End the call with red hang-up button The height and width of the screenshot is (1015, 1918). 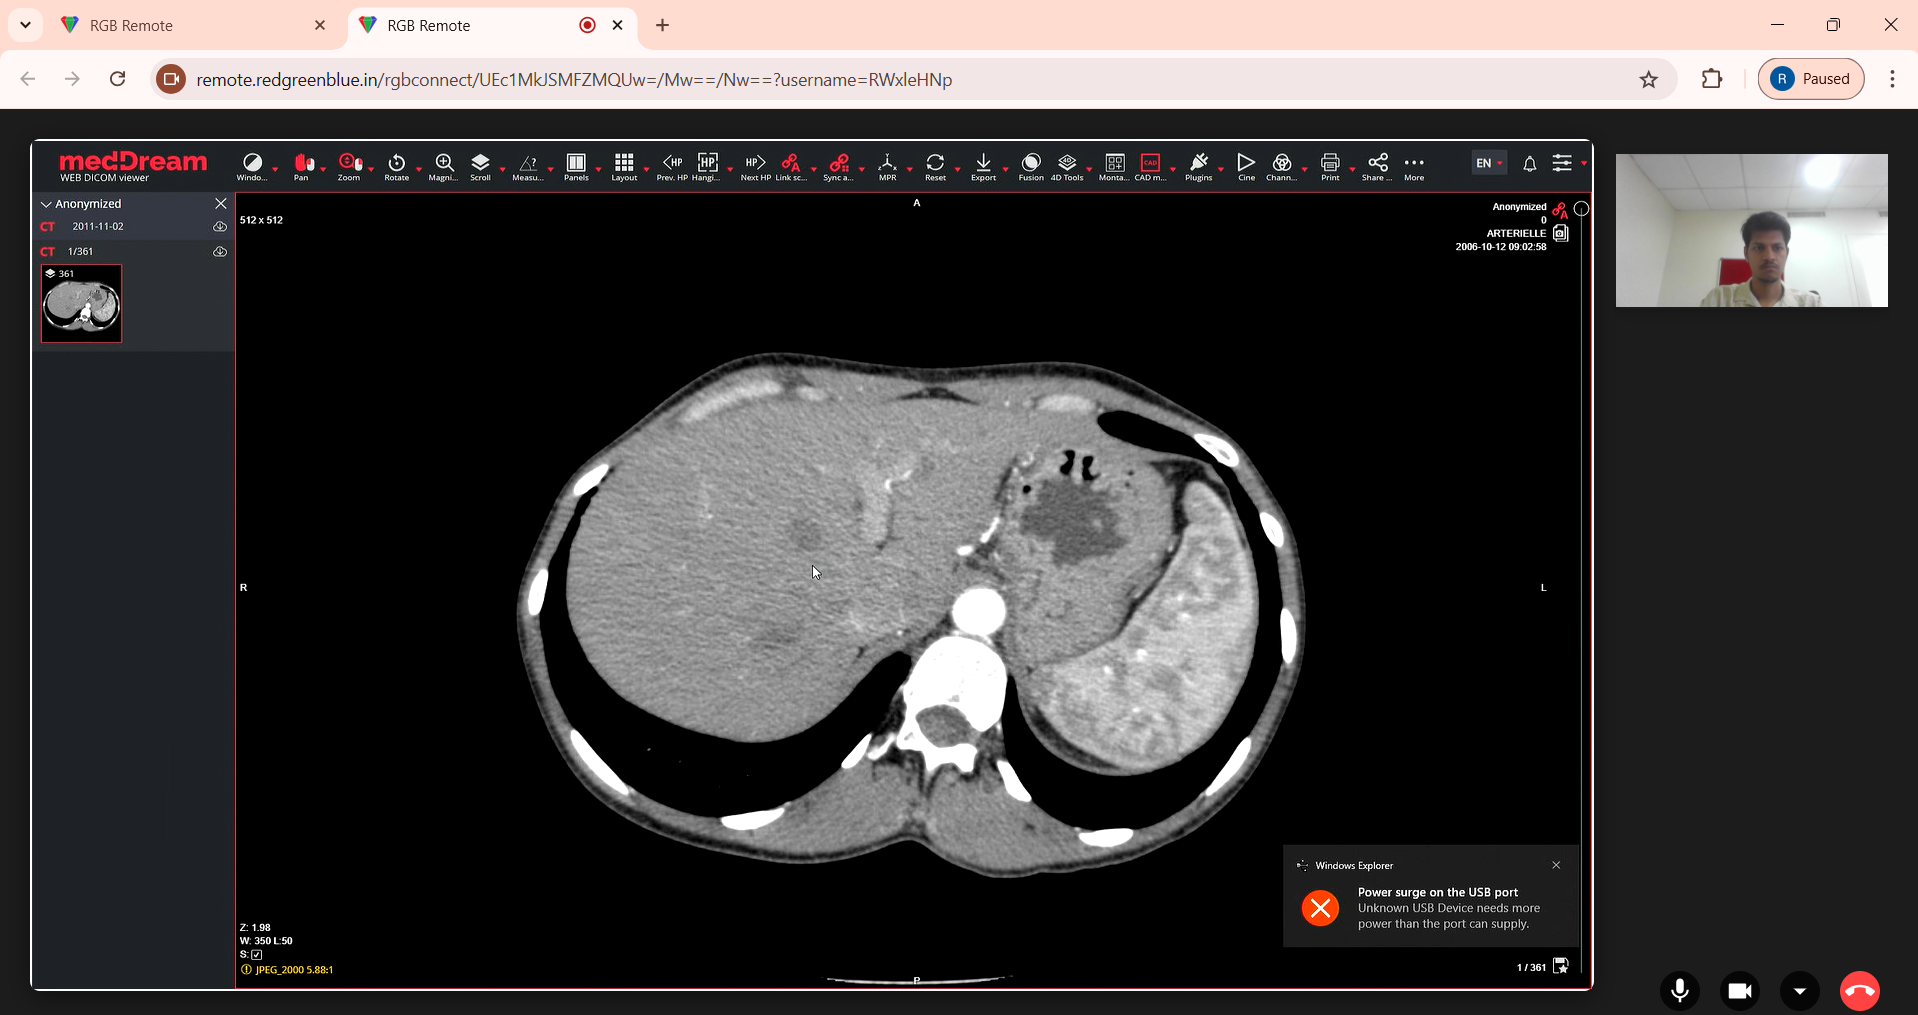click(x=1860, y=990)
